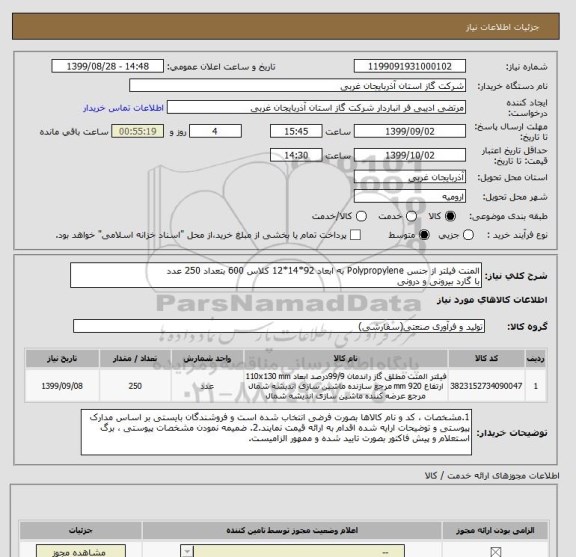Click the واحد شمارش column header

207,359
